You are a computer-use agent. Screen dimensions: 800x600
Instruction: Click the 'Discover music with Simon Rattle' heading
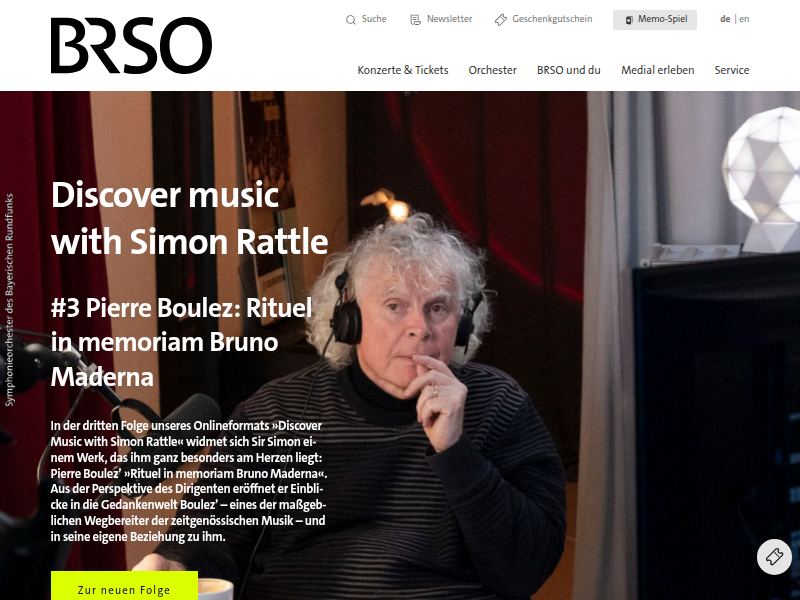click(x=189, y=218)
